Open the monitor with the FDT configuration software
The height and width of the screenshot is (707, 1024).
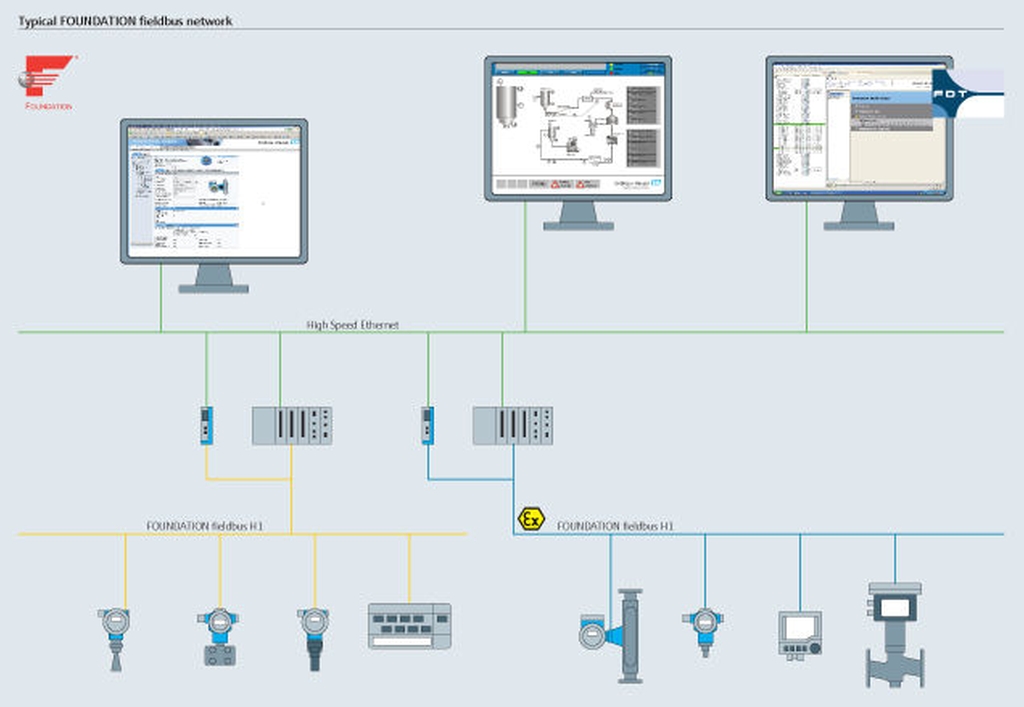pos(859,142)
